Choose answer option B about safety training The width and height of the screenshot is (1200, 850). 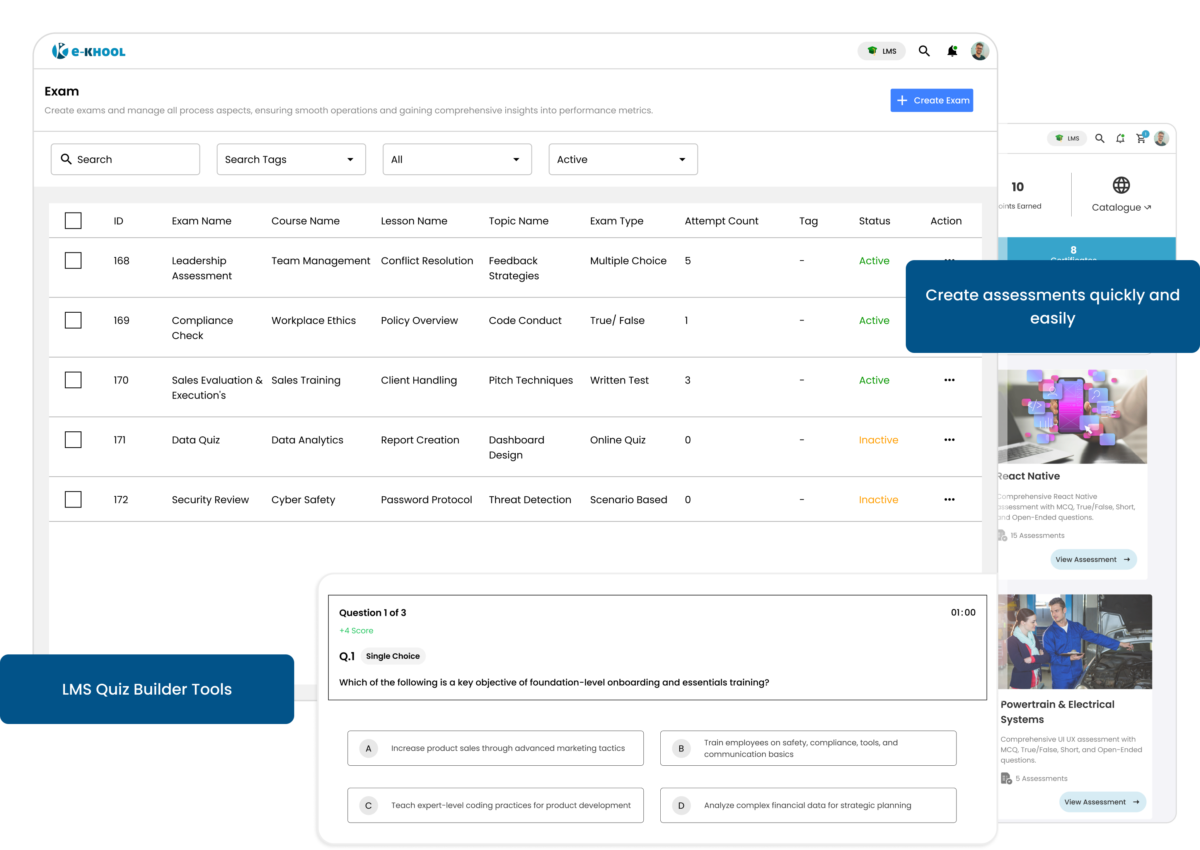click(807, 748)
